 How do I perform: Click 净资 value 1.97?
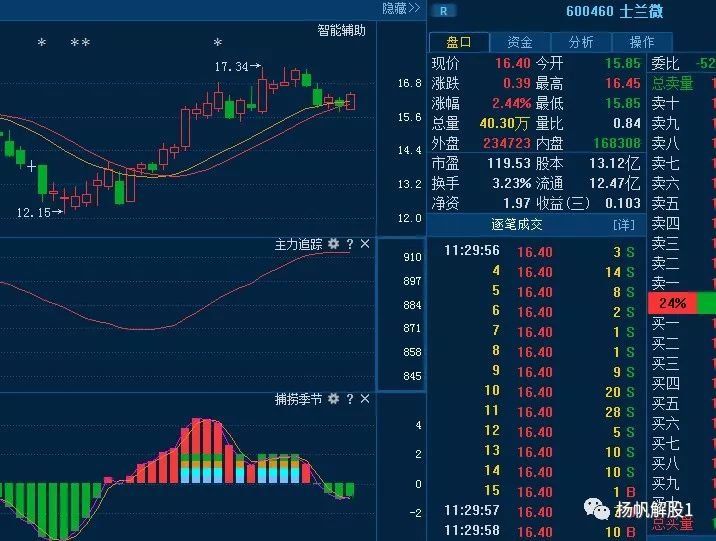516,203
